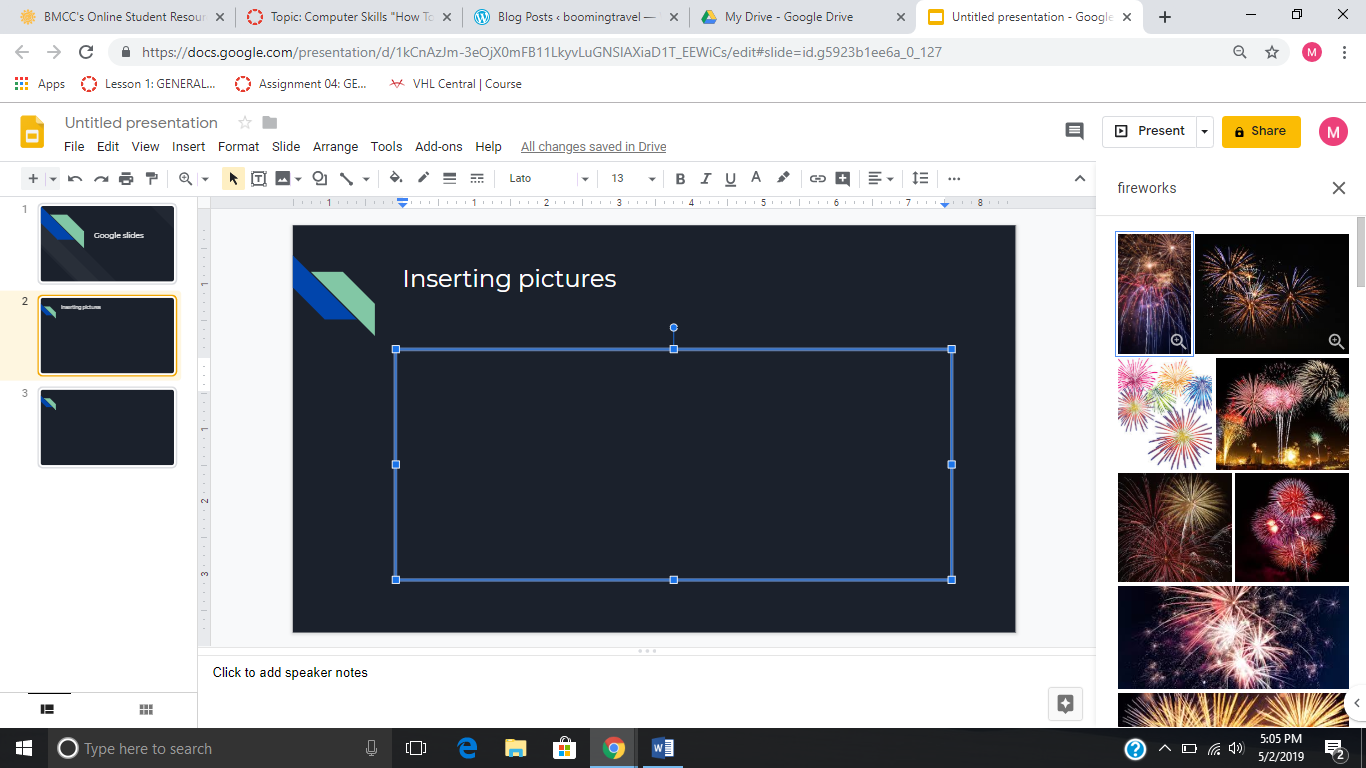Click the yellow Share button
The width and height of the screenshot is (1366, 768).
[1260, 131]
